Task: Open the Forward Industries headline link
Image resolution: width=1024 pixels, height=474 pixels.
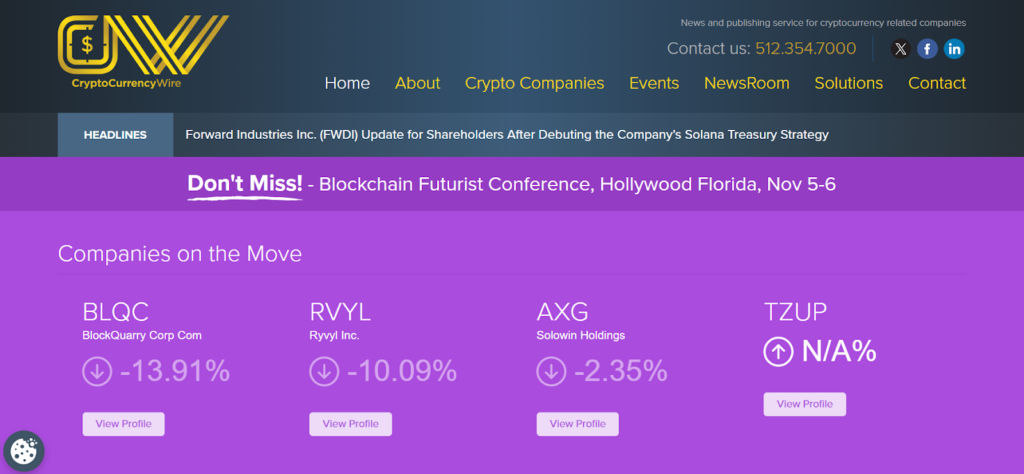Action: pos(507,134)
